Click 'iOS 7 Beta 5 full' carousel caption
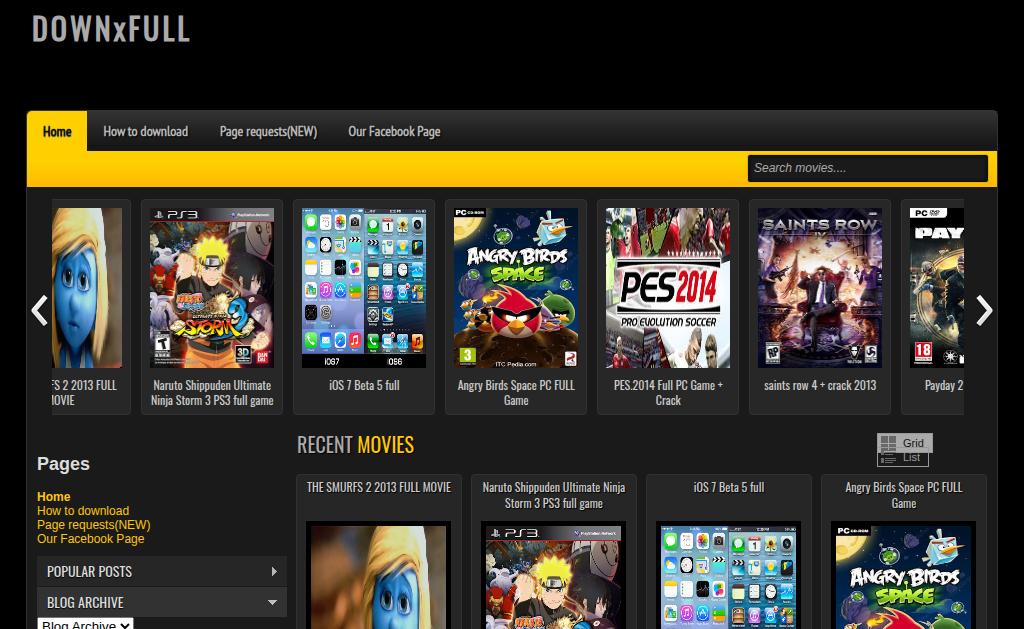 (x=364, y=385)
